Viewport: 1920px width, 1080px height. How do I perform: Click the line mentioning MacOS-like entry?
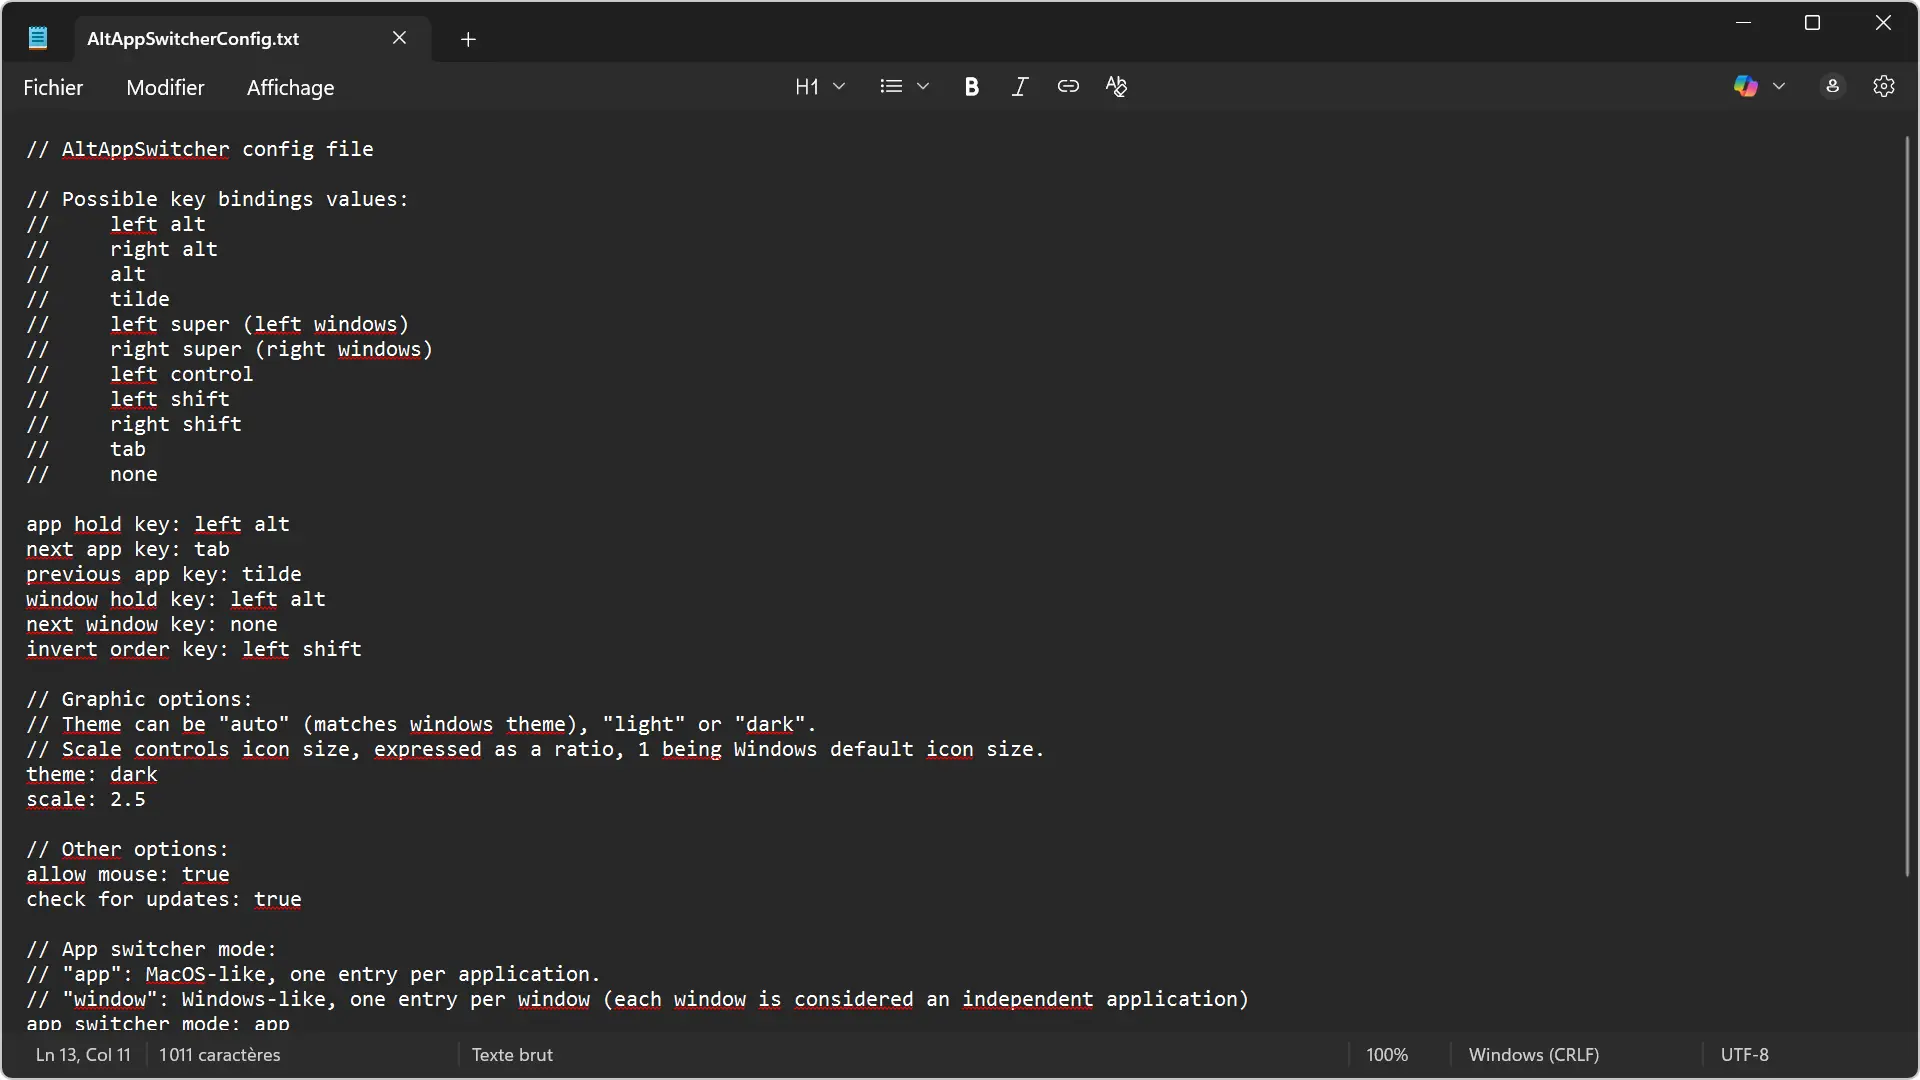313,974
